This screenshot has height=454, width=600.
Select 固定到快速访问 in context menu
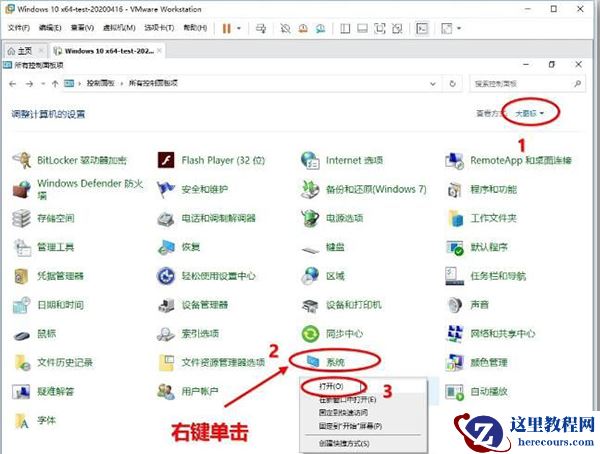(343, 413)
